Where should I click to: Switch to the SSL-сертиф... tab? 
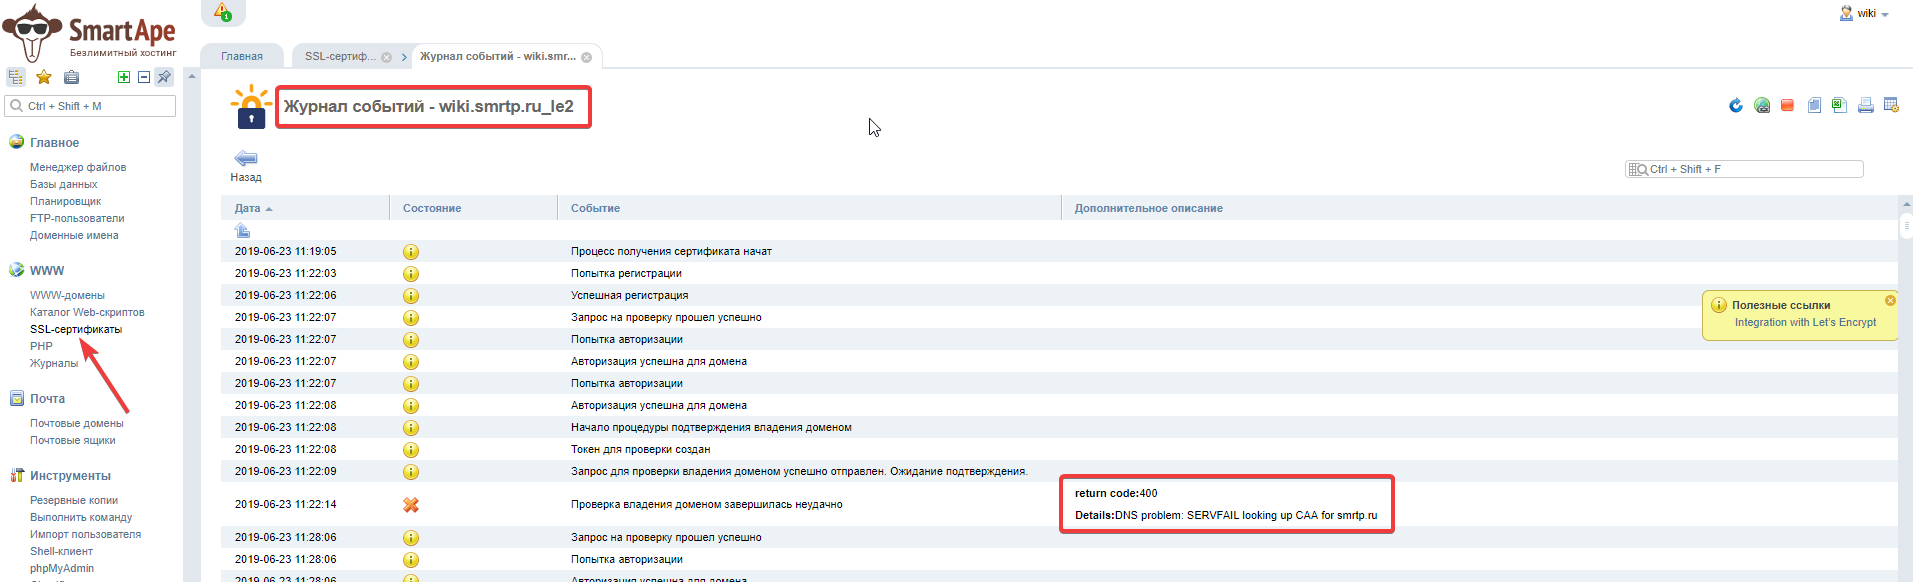tap(340, 56)
